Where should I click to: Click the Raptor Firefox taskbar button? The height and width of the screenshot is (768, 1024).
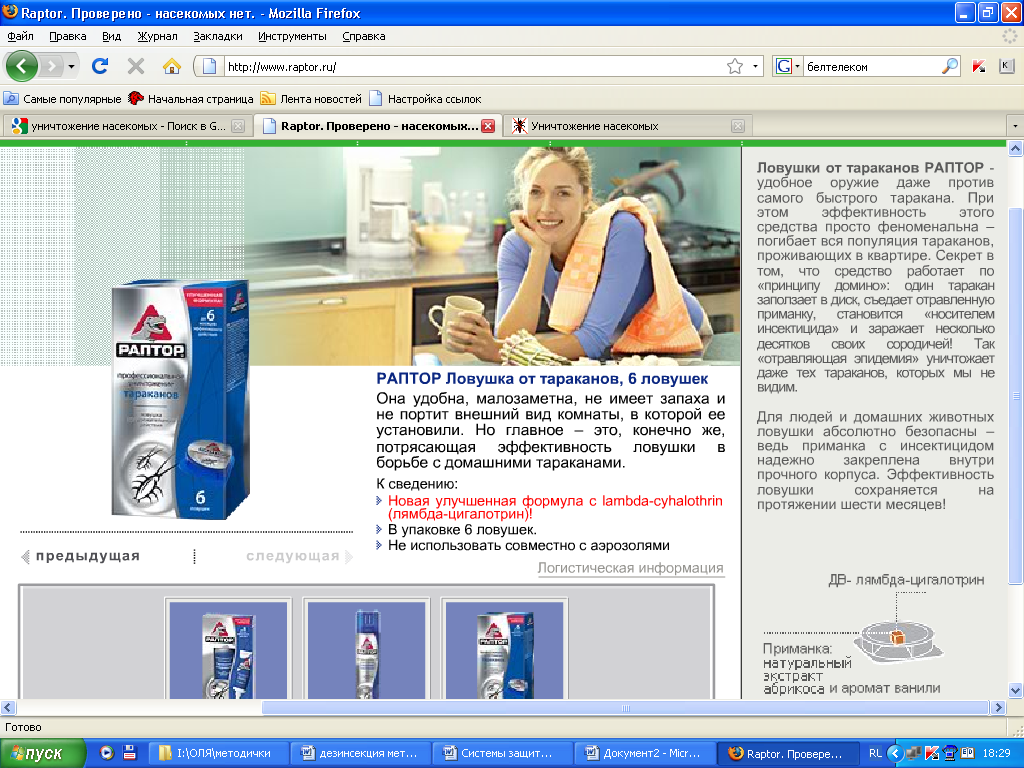(x=786, y=753)
